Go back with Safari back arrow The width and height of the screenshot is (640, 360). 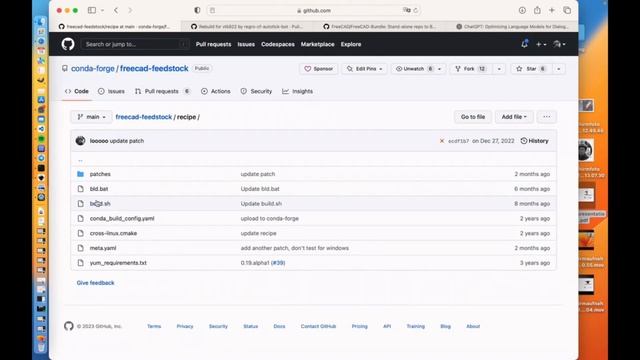click(x=116, y=10)
